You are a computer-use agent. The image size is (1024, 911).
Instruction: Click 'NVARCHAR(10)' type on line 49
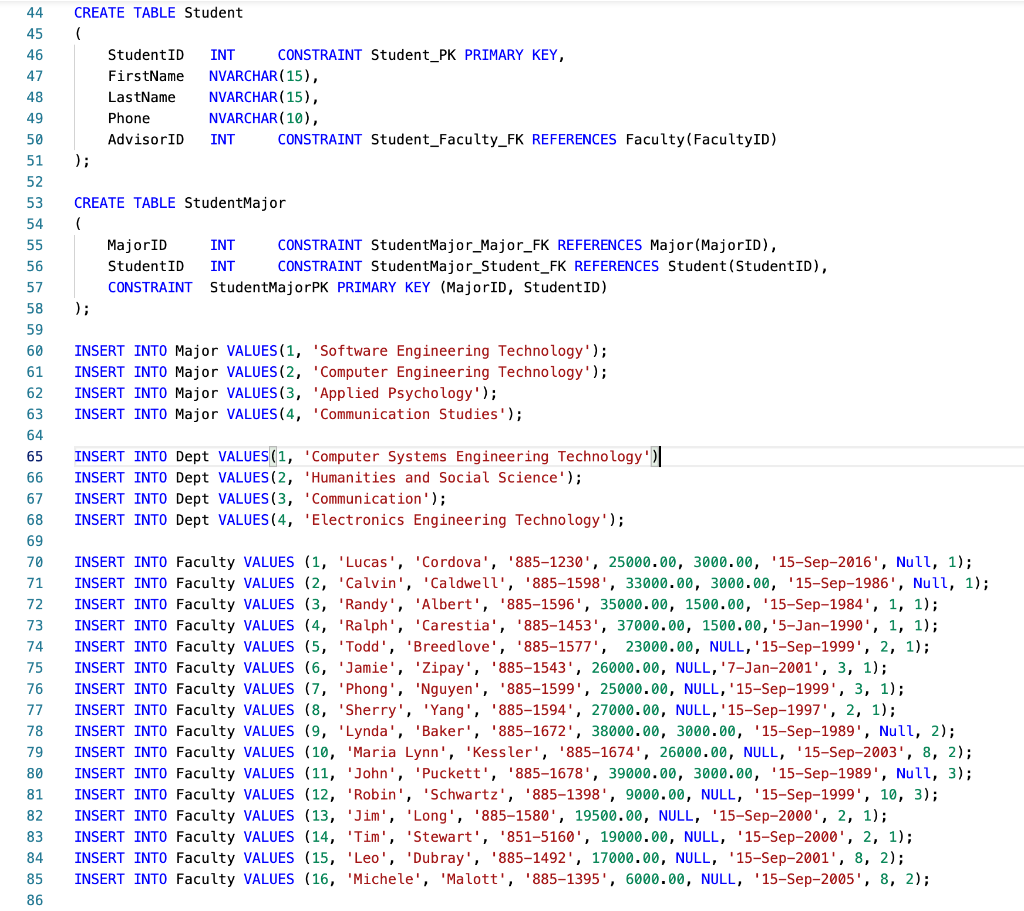(260, 119)
